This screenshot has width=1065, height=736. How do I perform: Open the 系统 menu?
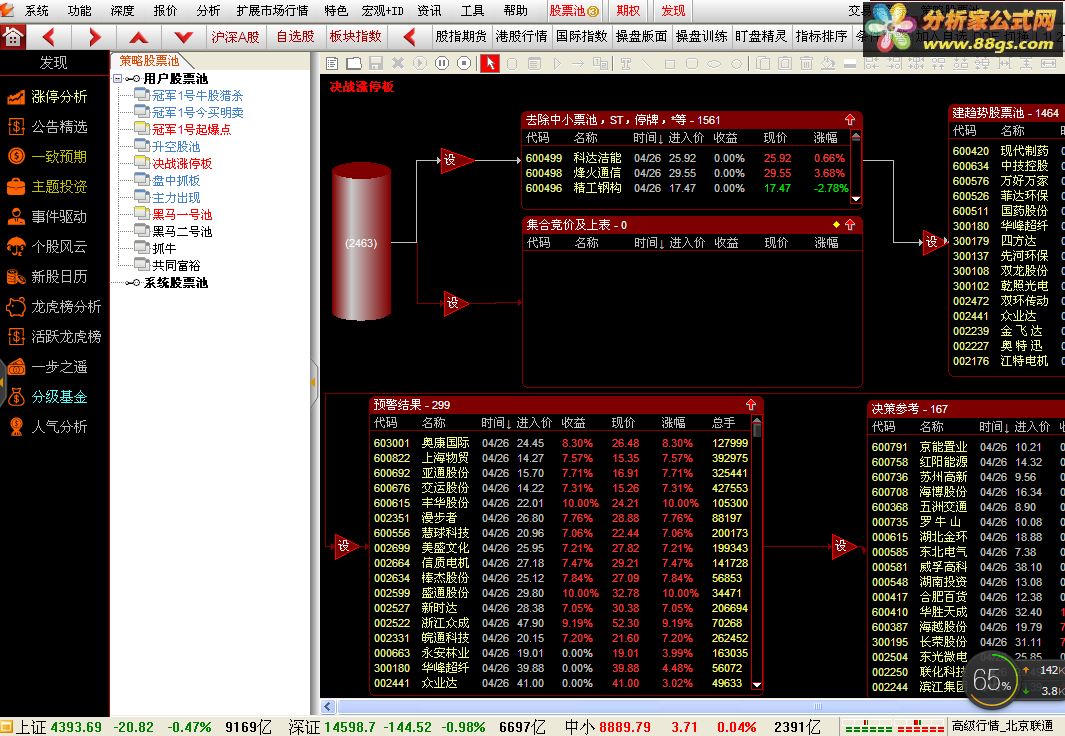coord(36,10)
